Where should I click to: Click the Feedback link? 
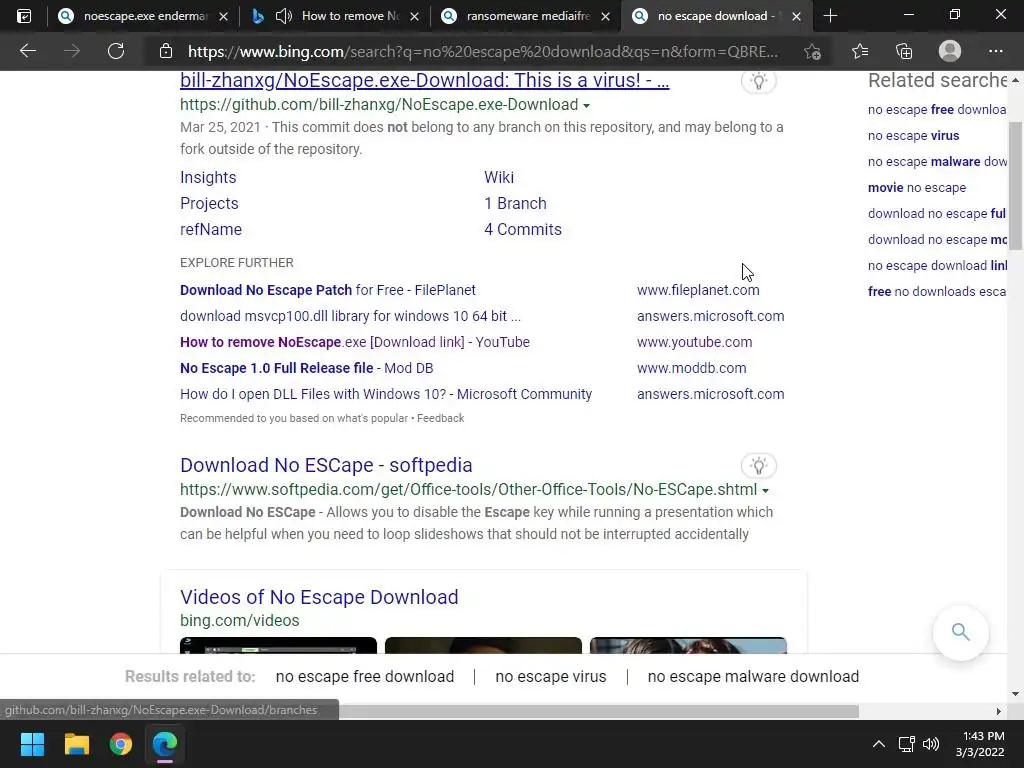click(x=441, y=418)
